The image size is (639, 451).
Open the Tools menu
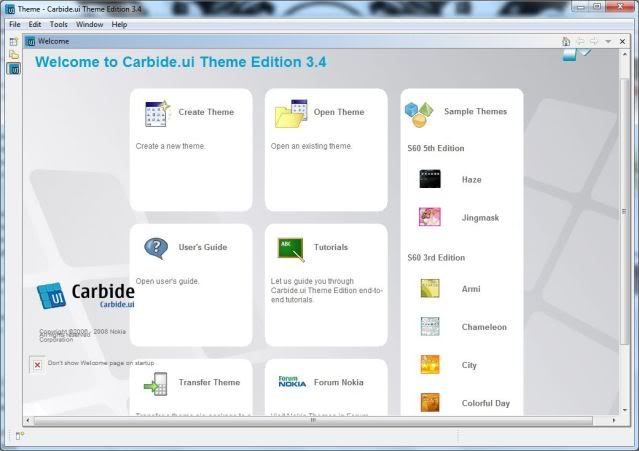coord(59,24)
